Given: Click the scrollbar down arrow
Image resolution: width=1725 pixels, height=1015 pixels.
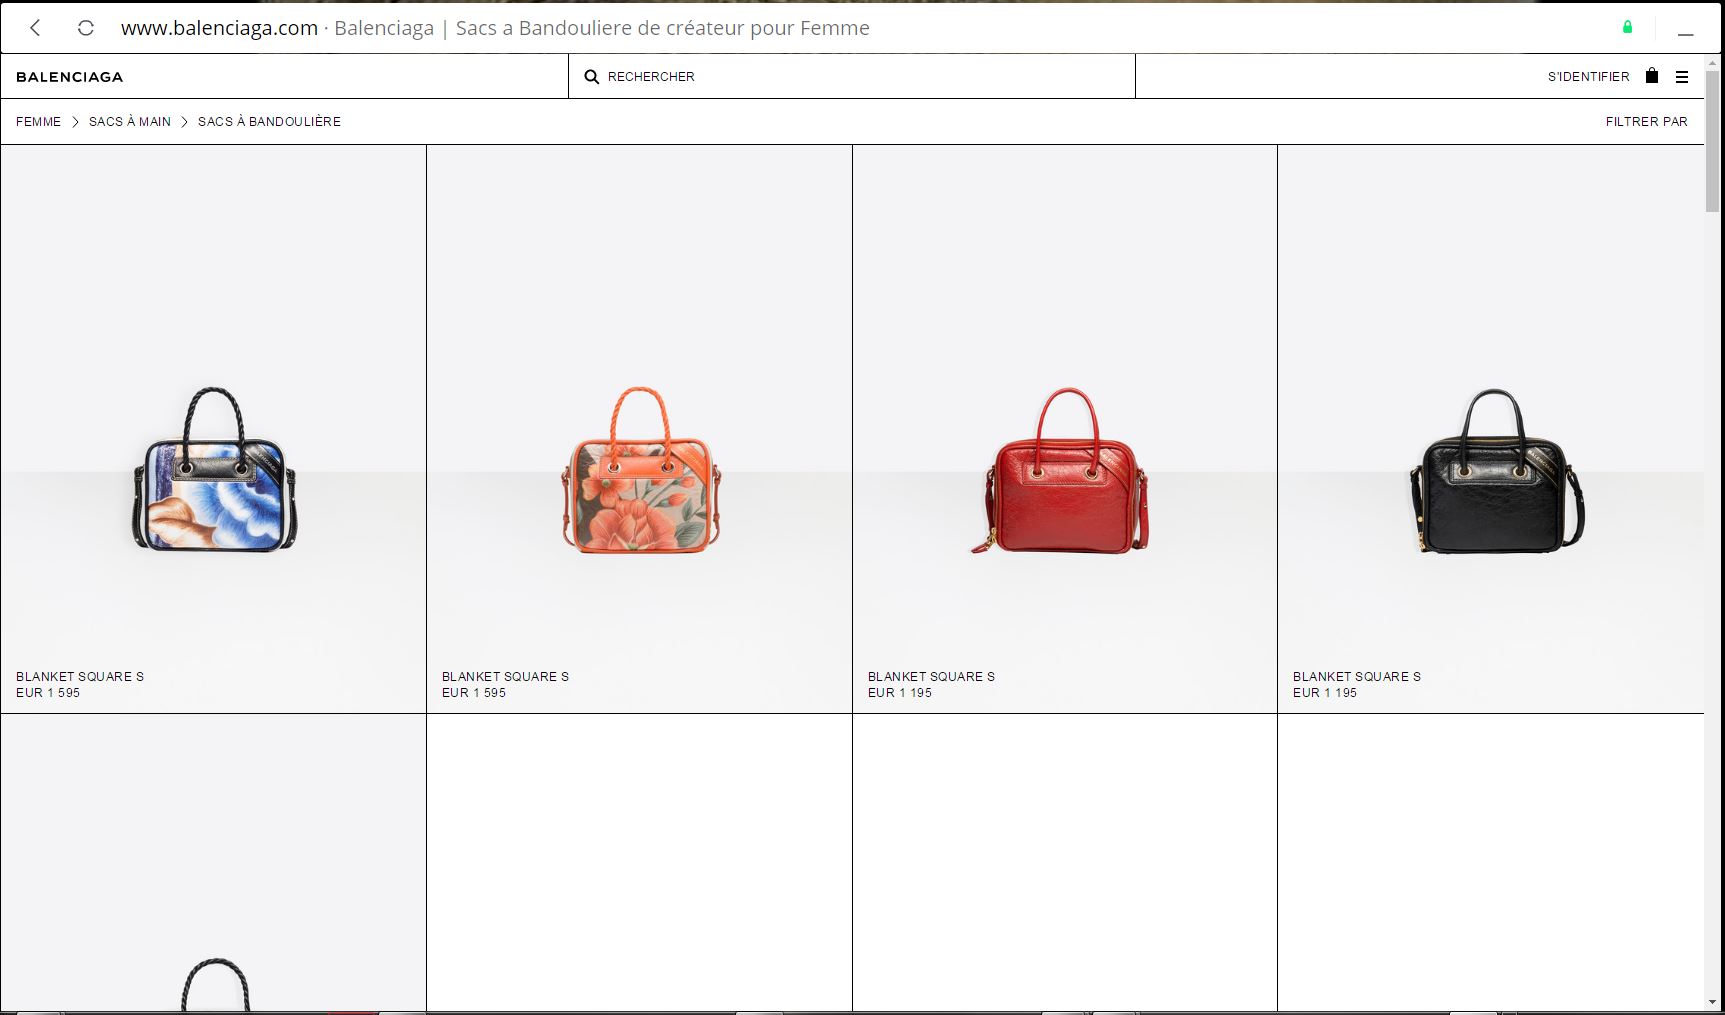Looking at the screenshot, I should point(1714,1002).
